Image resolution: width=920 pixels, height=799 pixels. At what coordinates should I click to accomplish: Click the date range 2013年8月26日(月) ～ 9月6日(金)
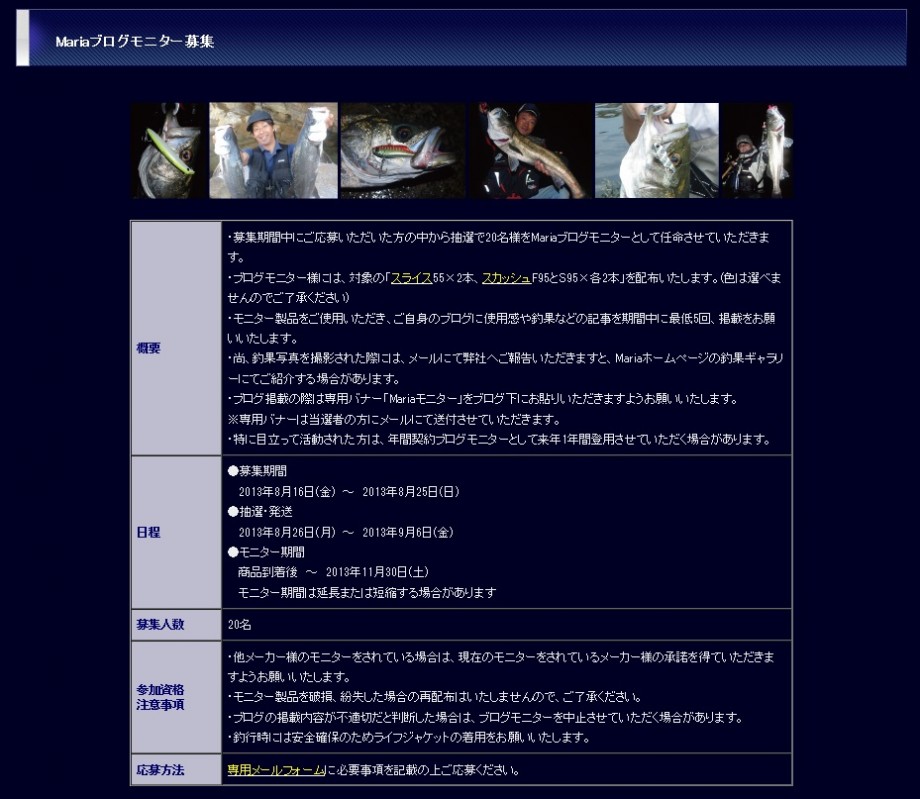coord(346,532)
